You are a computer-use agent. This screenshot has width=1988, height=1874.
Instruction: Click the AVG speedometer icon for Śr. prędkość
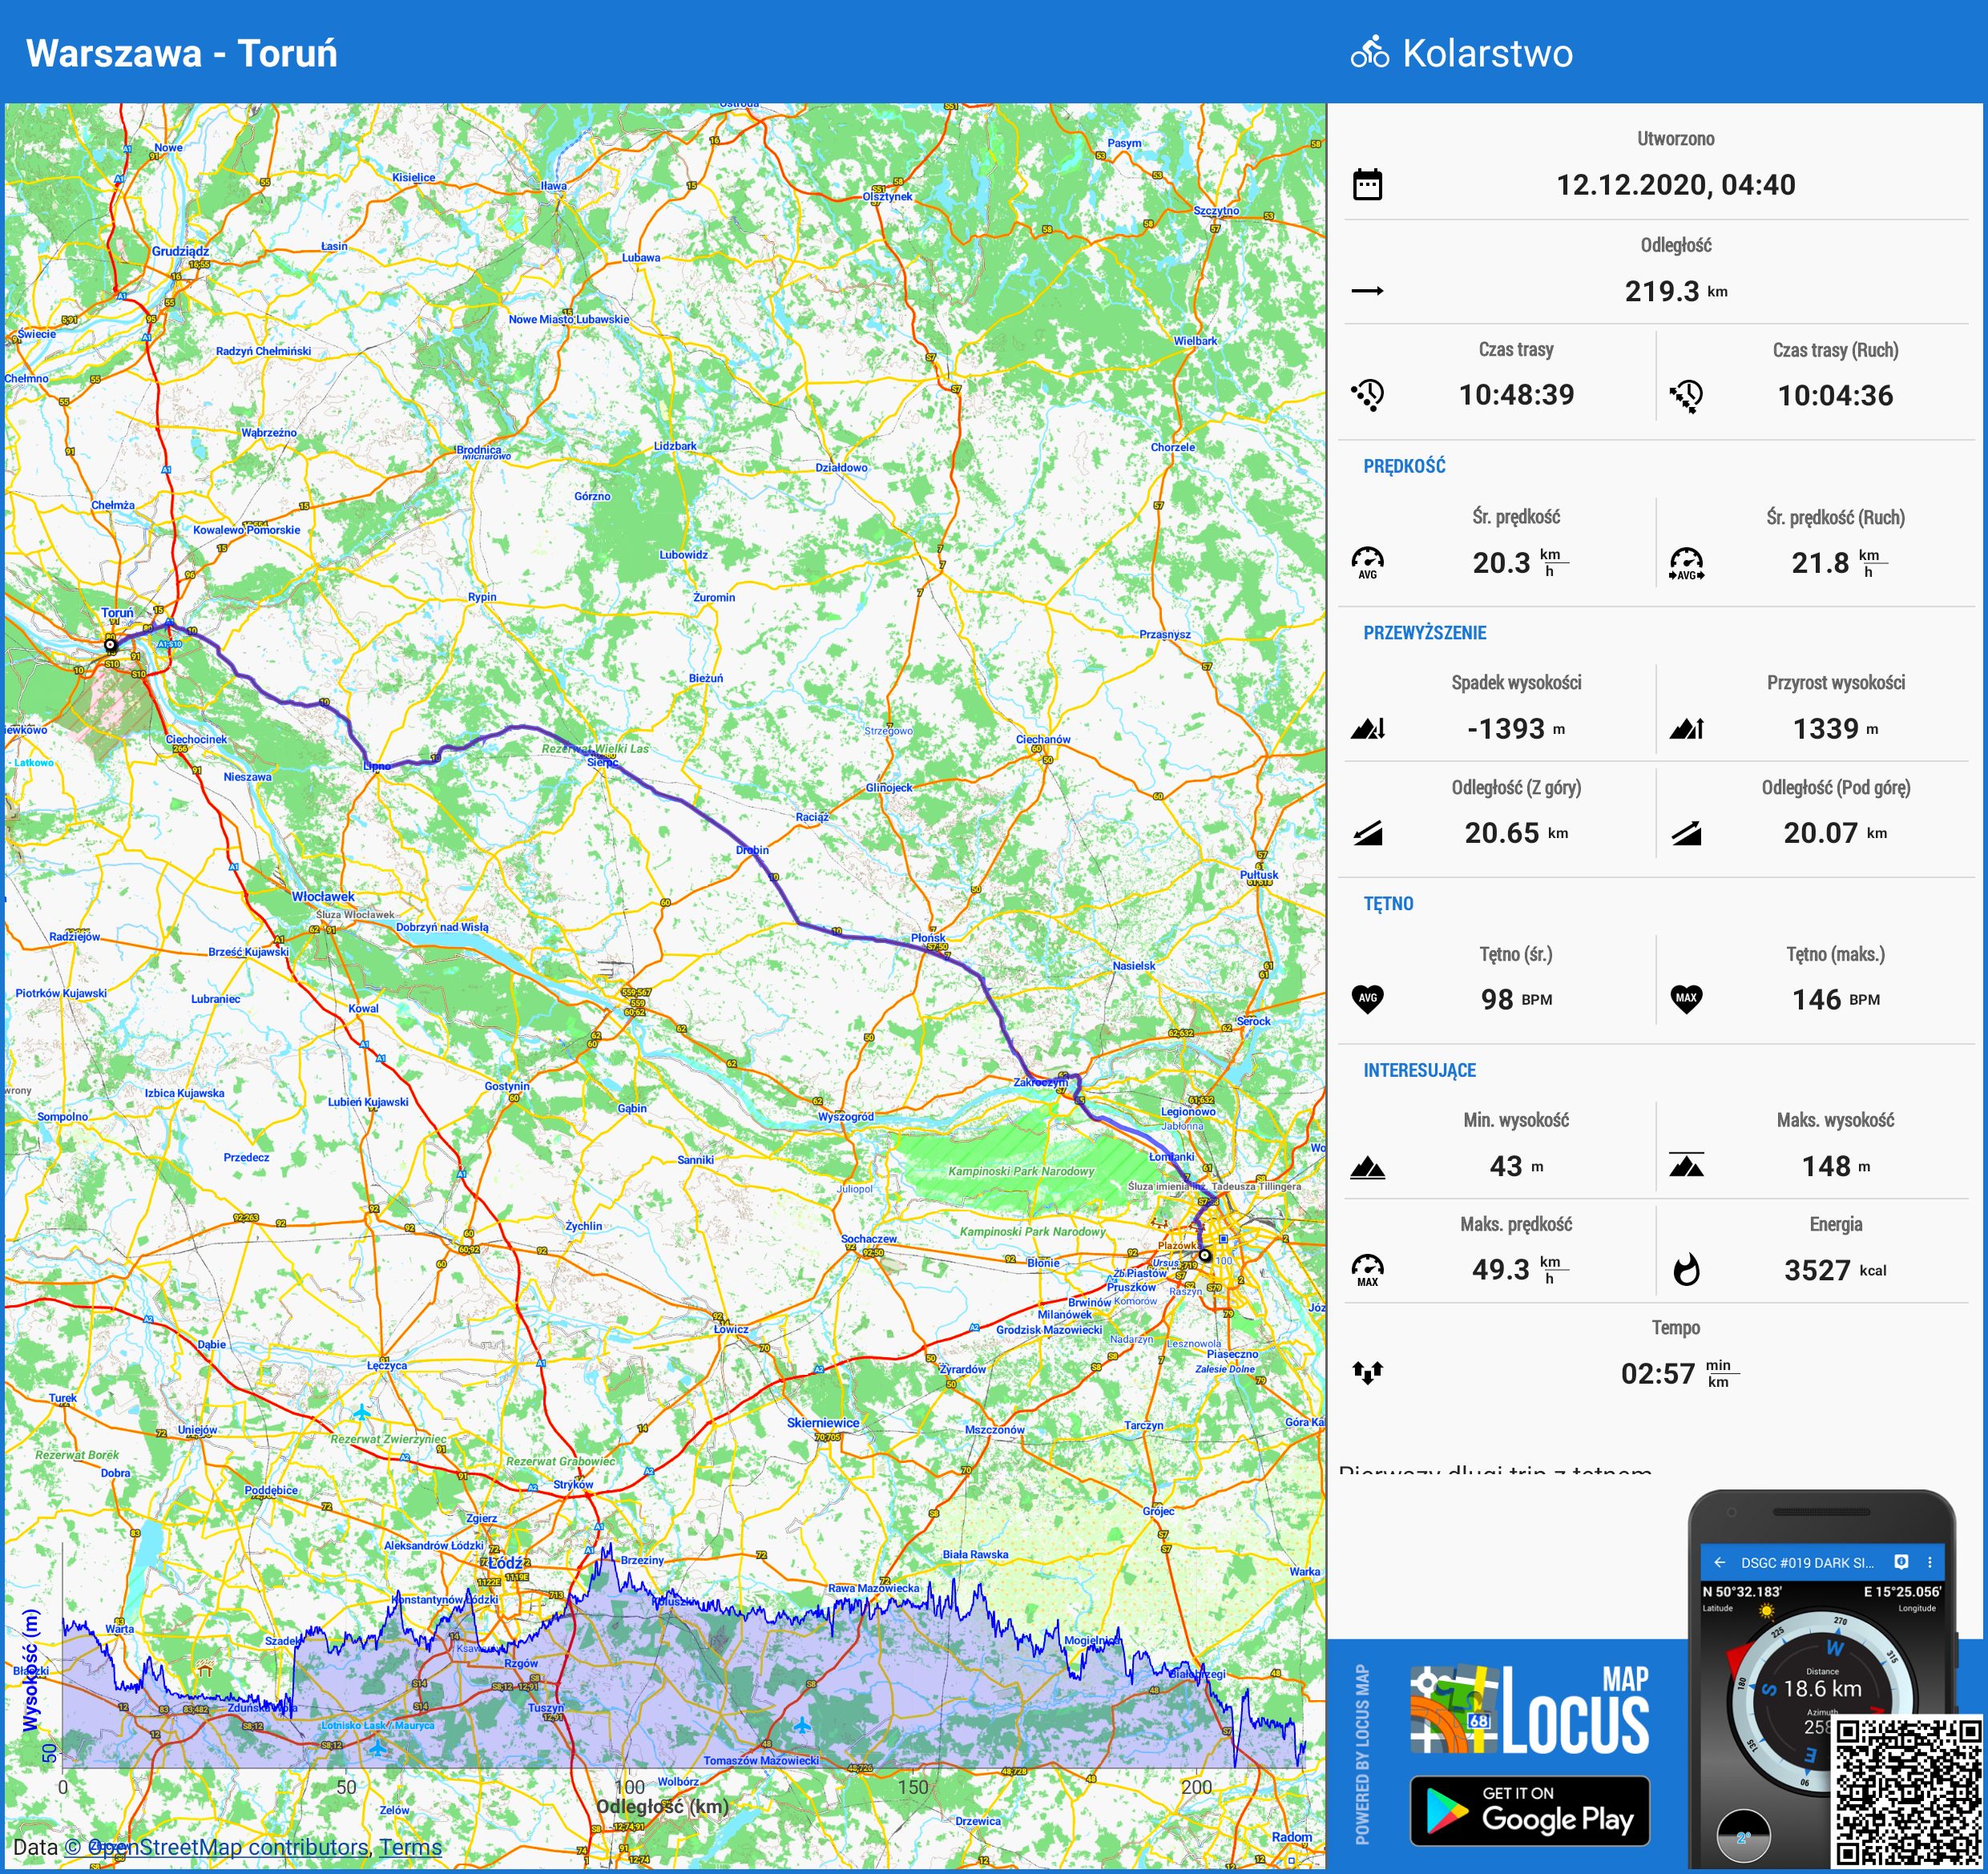tap(1367, 562)
